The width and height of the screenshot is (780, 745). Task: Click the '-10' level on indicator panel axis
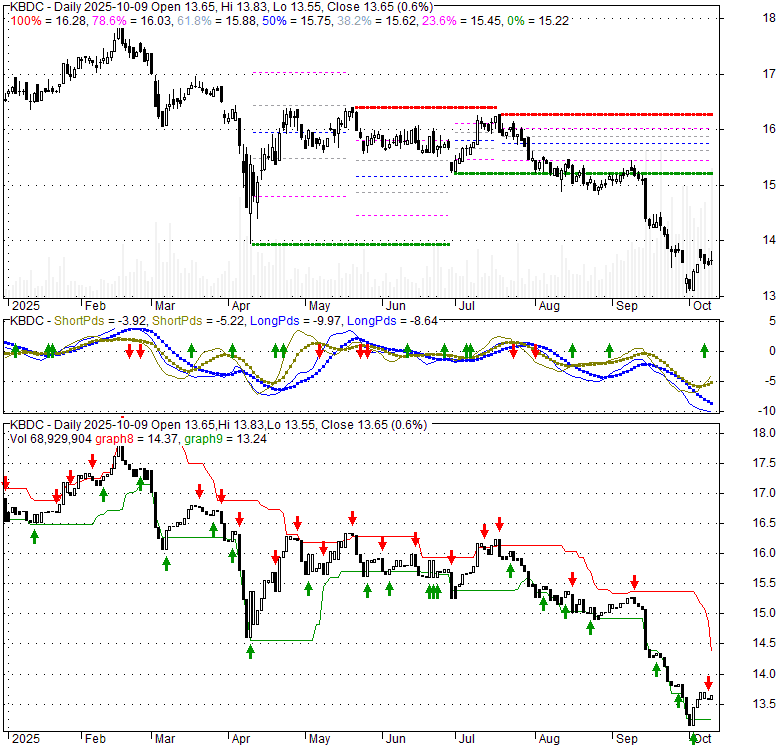pyautogui.click(x=767, y=411)
